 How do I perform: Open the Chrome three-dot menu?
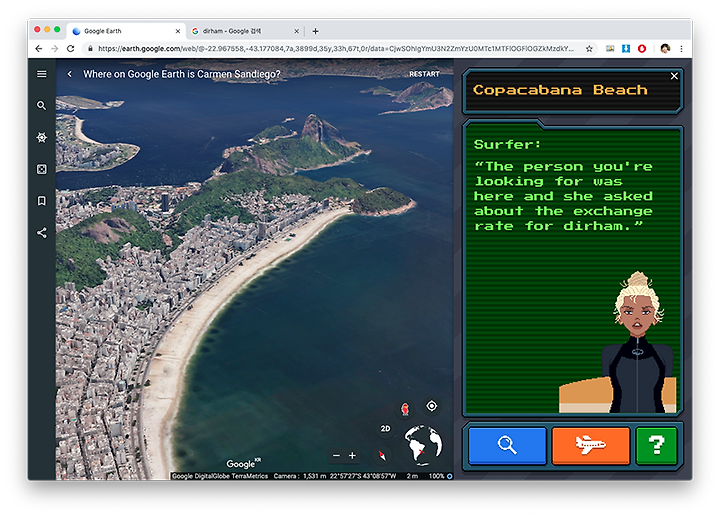point(681,48)
